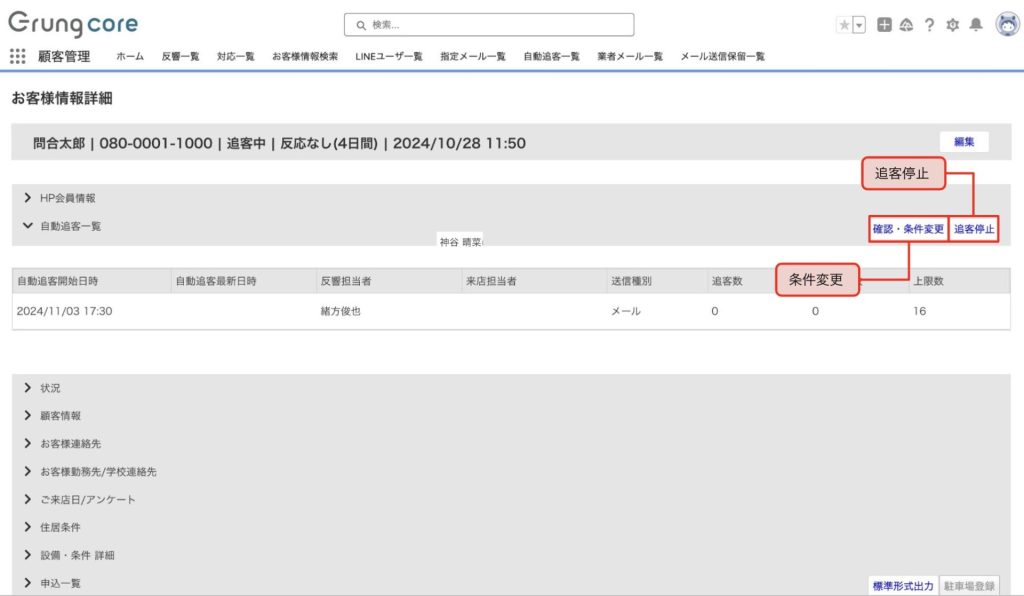
Task: Click the 確認・条件変更 button
Action: (908, 229)
